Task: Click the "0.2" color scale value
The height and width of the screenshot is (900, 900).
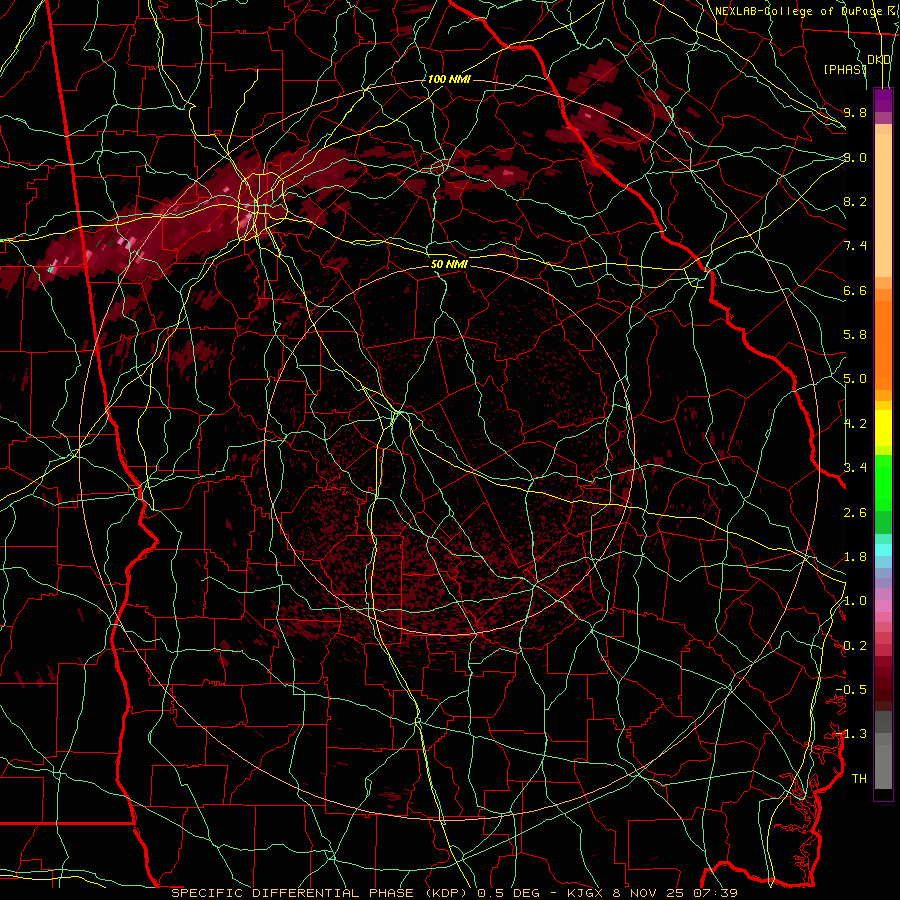Action: click(x=855, y=646)
